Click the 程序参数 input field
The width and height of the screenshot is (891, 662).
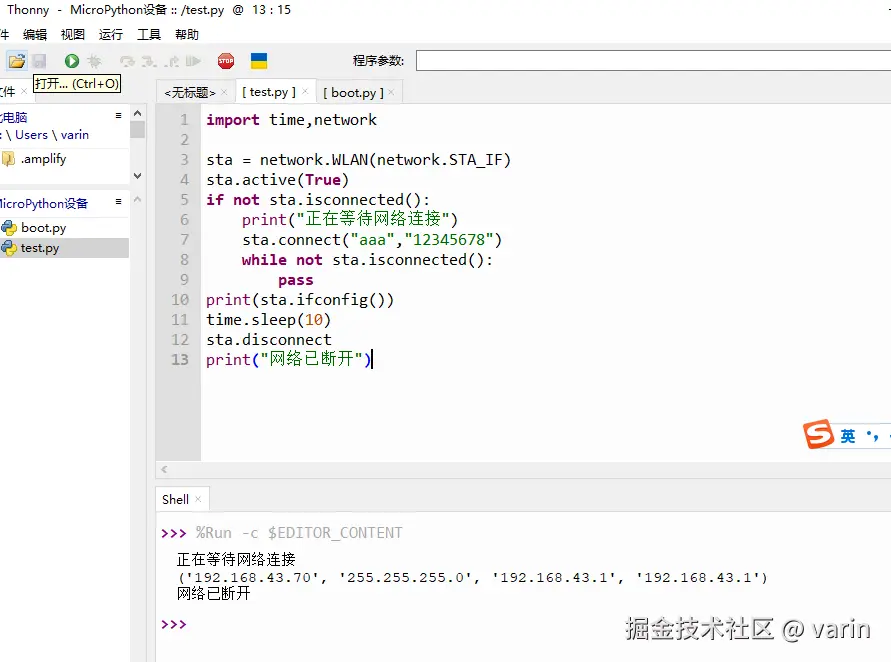(x=650, y=61)
